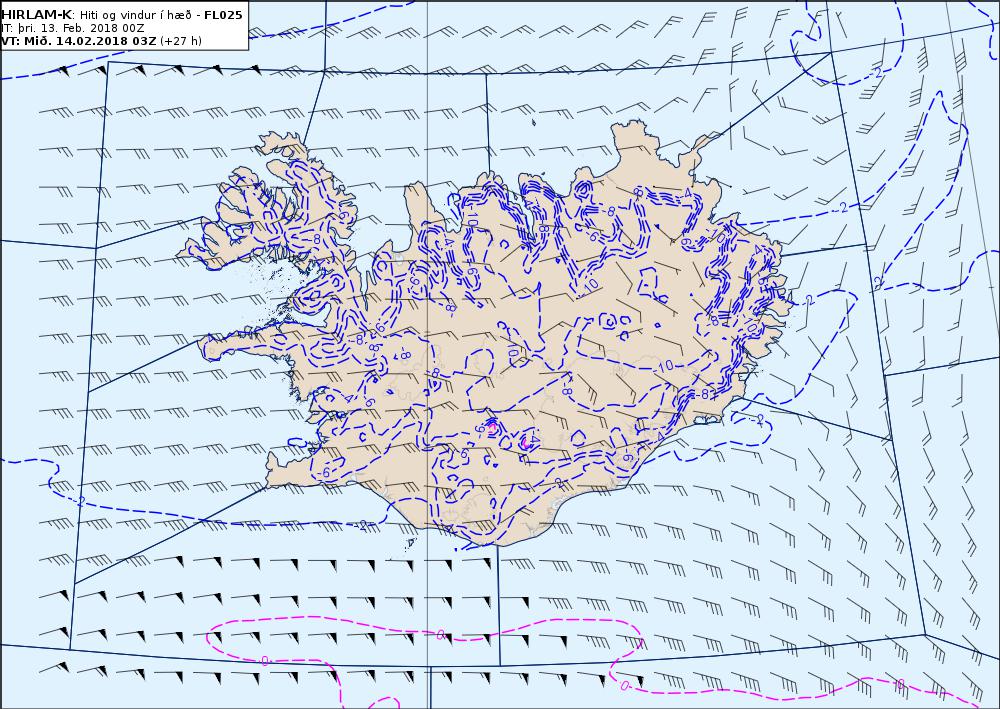Click the HIRLAM-K model name in header
This screenshot has height=709, width=1000.
pyautogui.click(x=37, y=15)
